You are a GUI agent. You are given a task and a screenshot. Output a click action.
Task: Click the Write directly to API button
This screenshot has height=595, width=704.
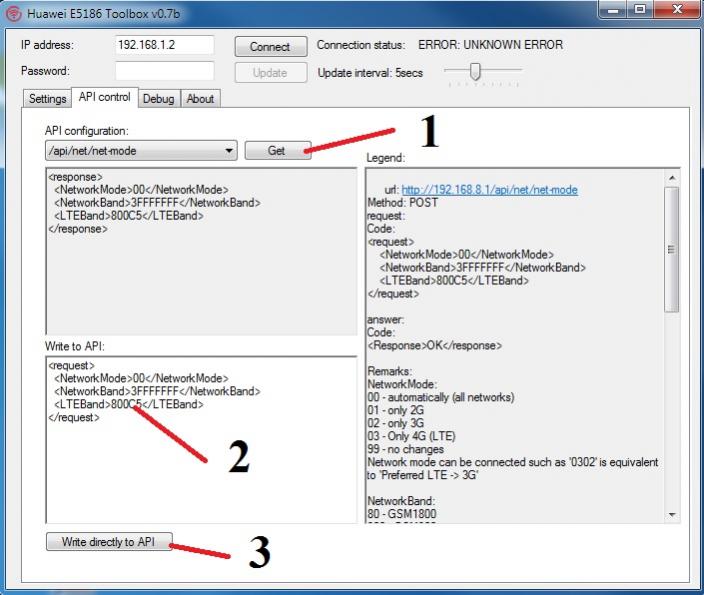[109, 542]
